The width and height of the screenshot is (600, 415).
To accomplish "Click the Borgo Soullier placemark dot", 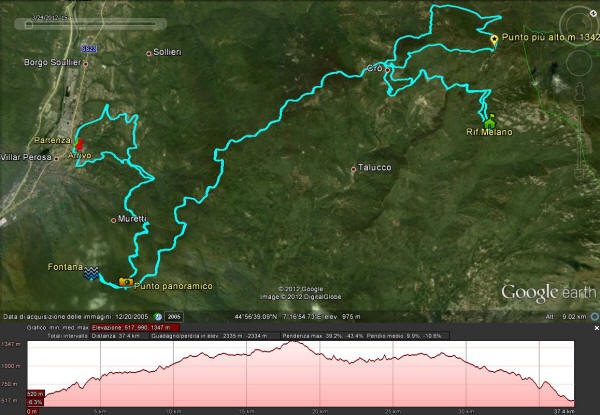I will coord(86,64).
